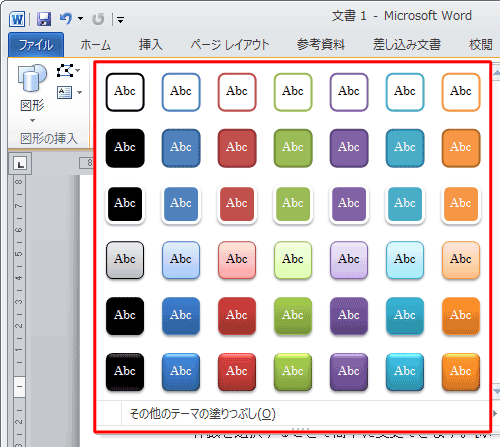Apply the light pink gradient style
Viewport: 500px width, 447px height.
237,260
